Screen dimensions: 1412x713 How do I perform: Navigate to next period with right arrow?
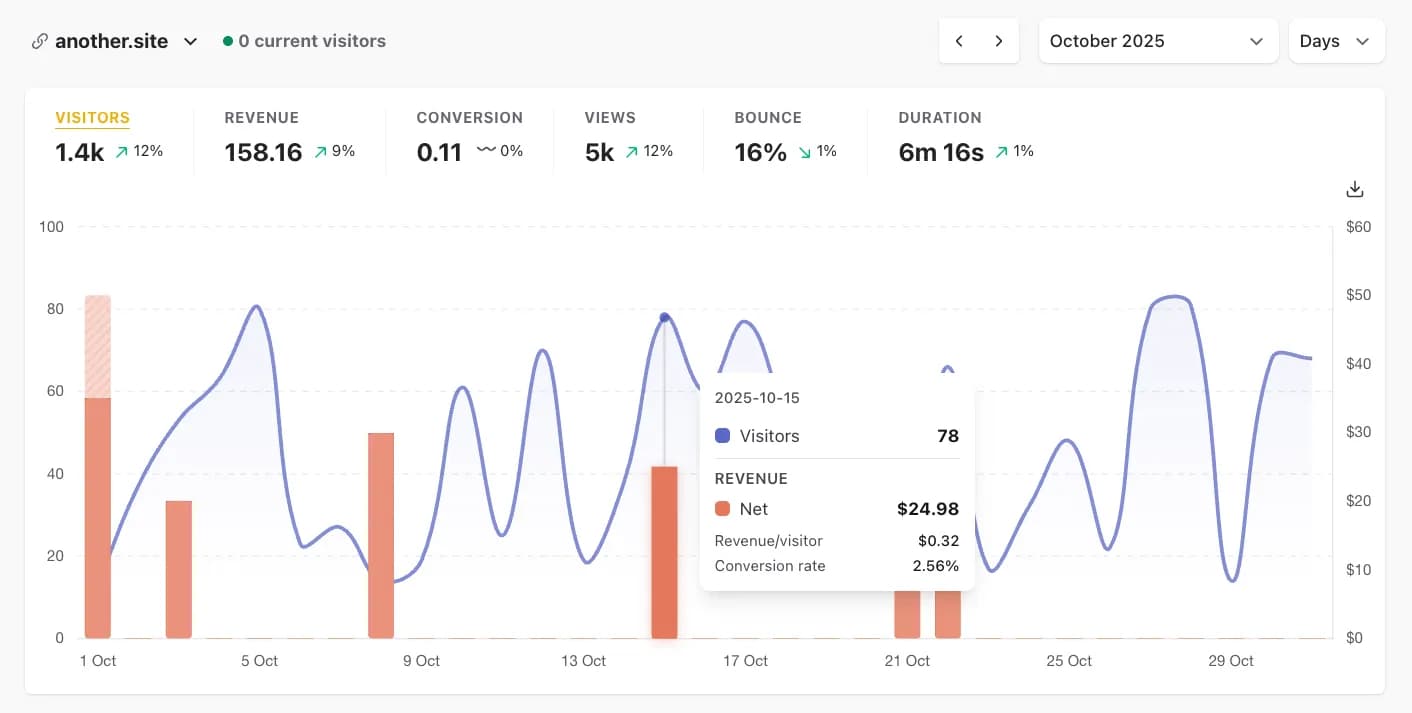[x=998, y=41]
